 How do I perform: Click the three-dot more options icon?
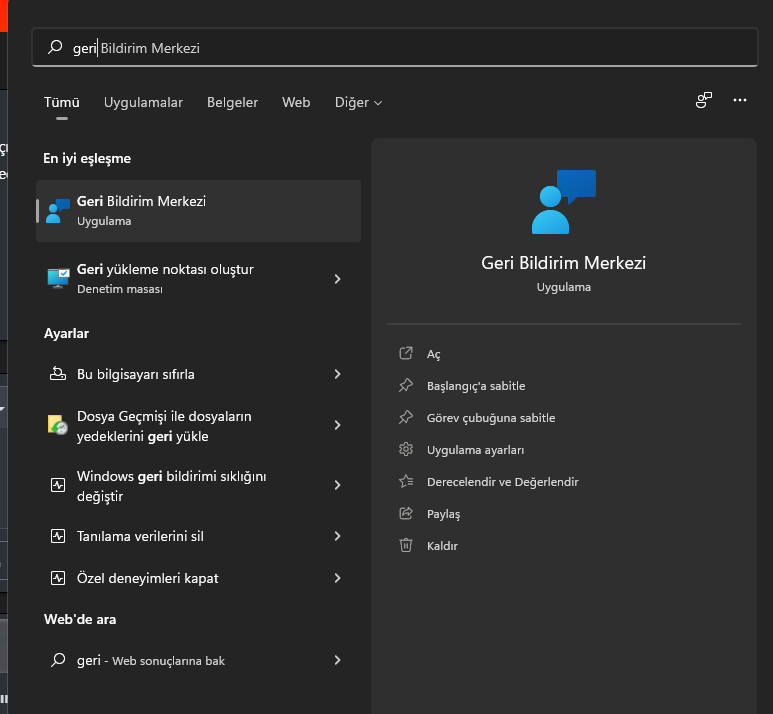[740, 100]
